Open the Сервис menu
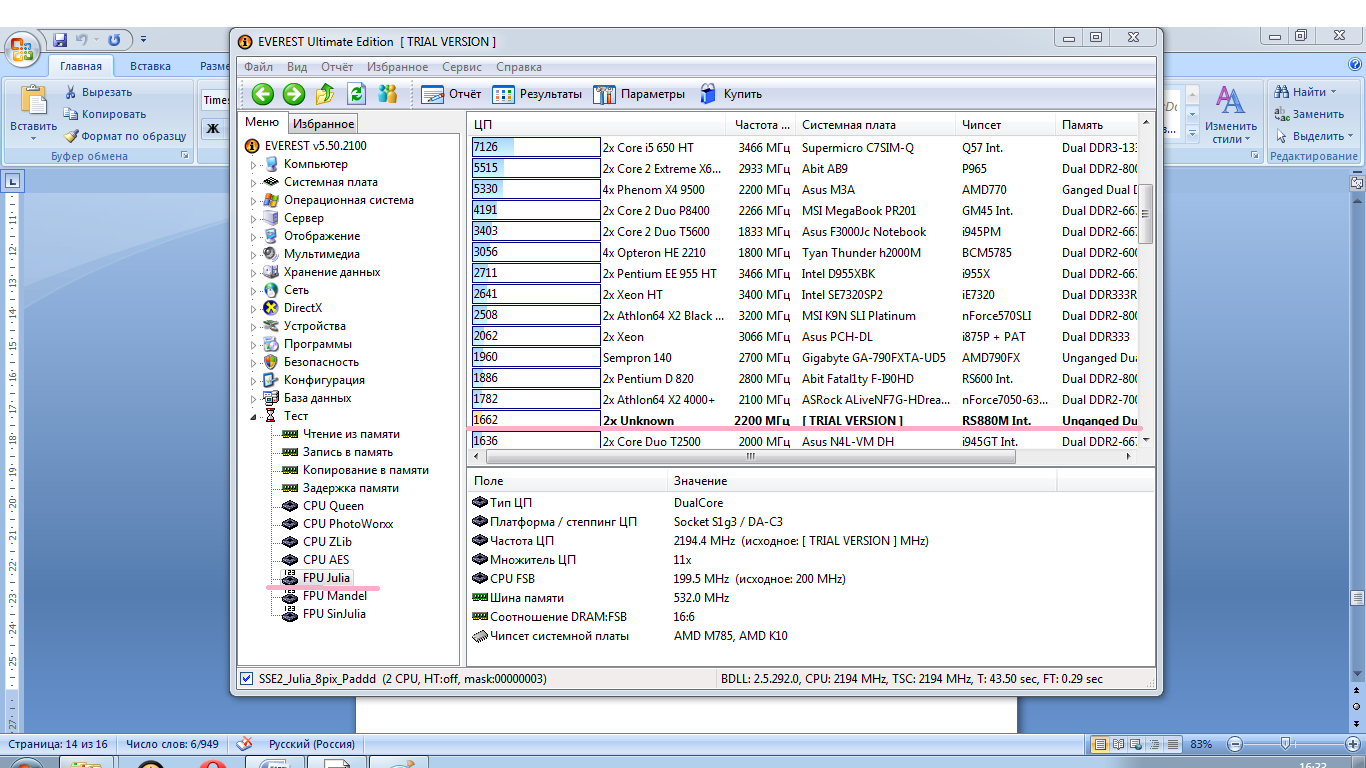This screenshot has width=1366, height=768. pos(462,67)
